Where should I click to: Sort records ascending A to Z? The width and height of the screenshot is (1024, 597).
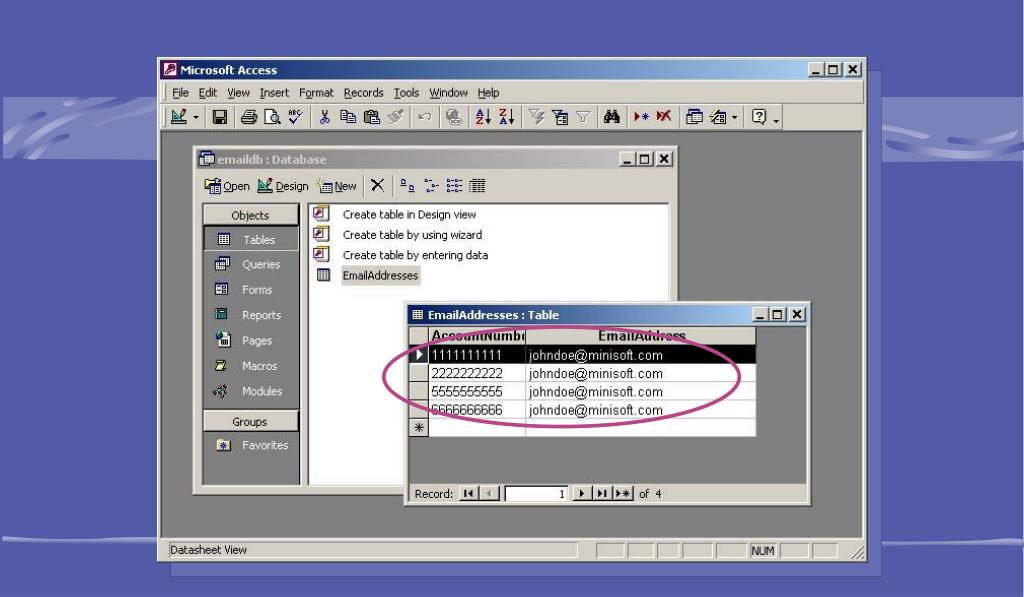point(483,117)
